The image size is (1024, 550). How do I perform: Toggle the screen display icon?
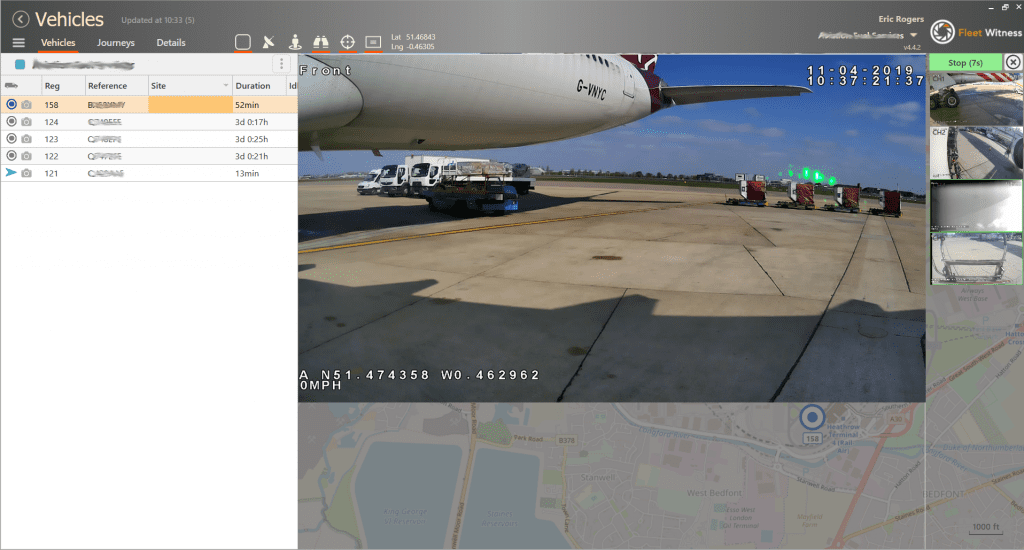point(373,42)
